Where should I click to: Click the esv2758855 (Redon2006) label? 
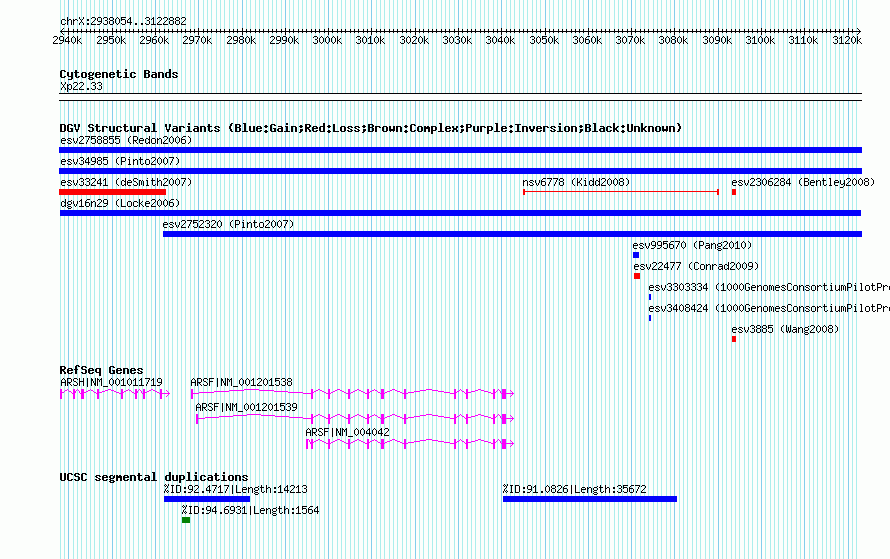tap(126, 140)
